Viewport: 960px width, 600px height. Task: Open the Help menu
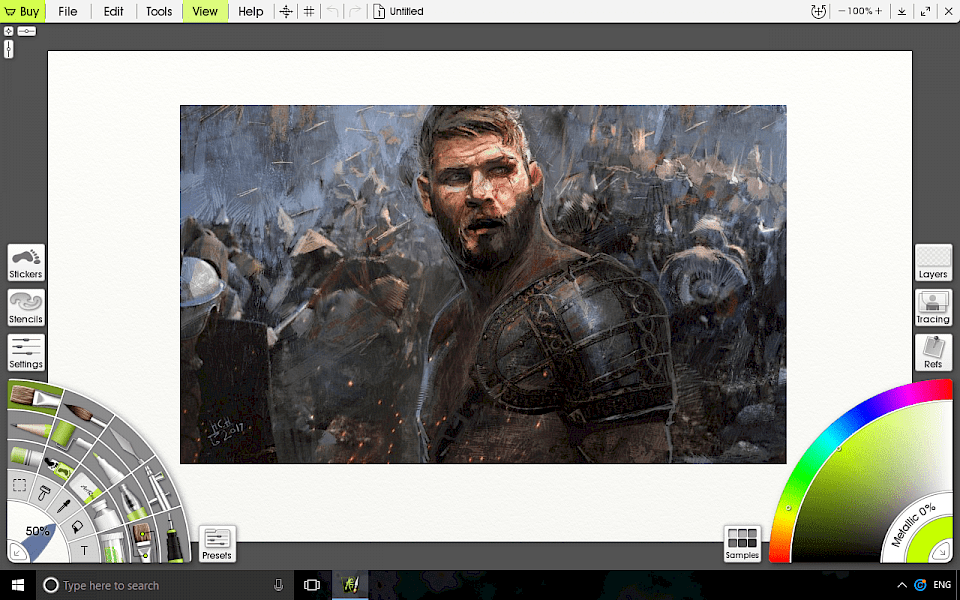coord(250,11)
